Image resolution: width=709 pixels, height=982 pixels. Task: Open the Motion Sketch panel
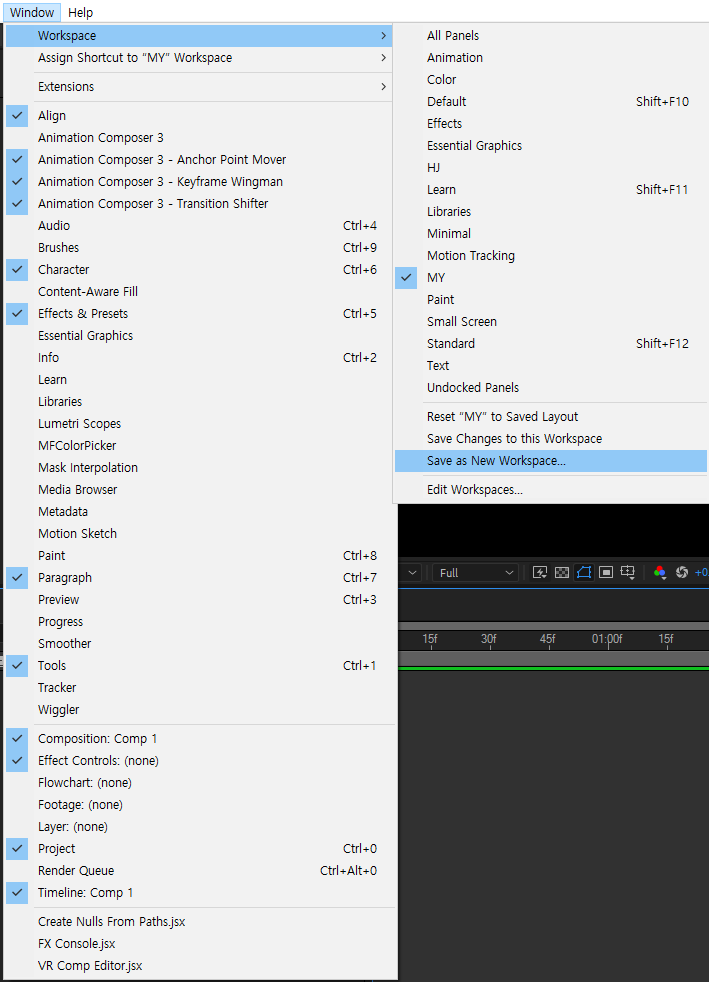pos(199,534)
